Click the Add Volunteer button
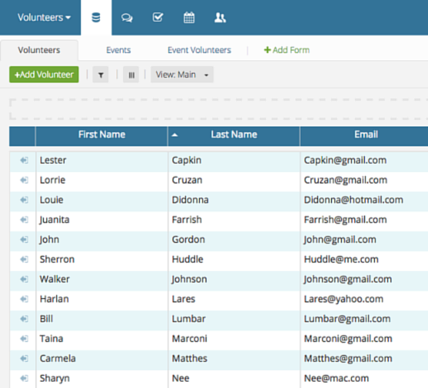The width and height of the screenshot is (428, 388). pyautogui.click(x=44, y=74)
